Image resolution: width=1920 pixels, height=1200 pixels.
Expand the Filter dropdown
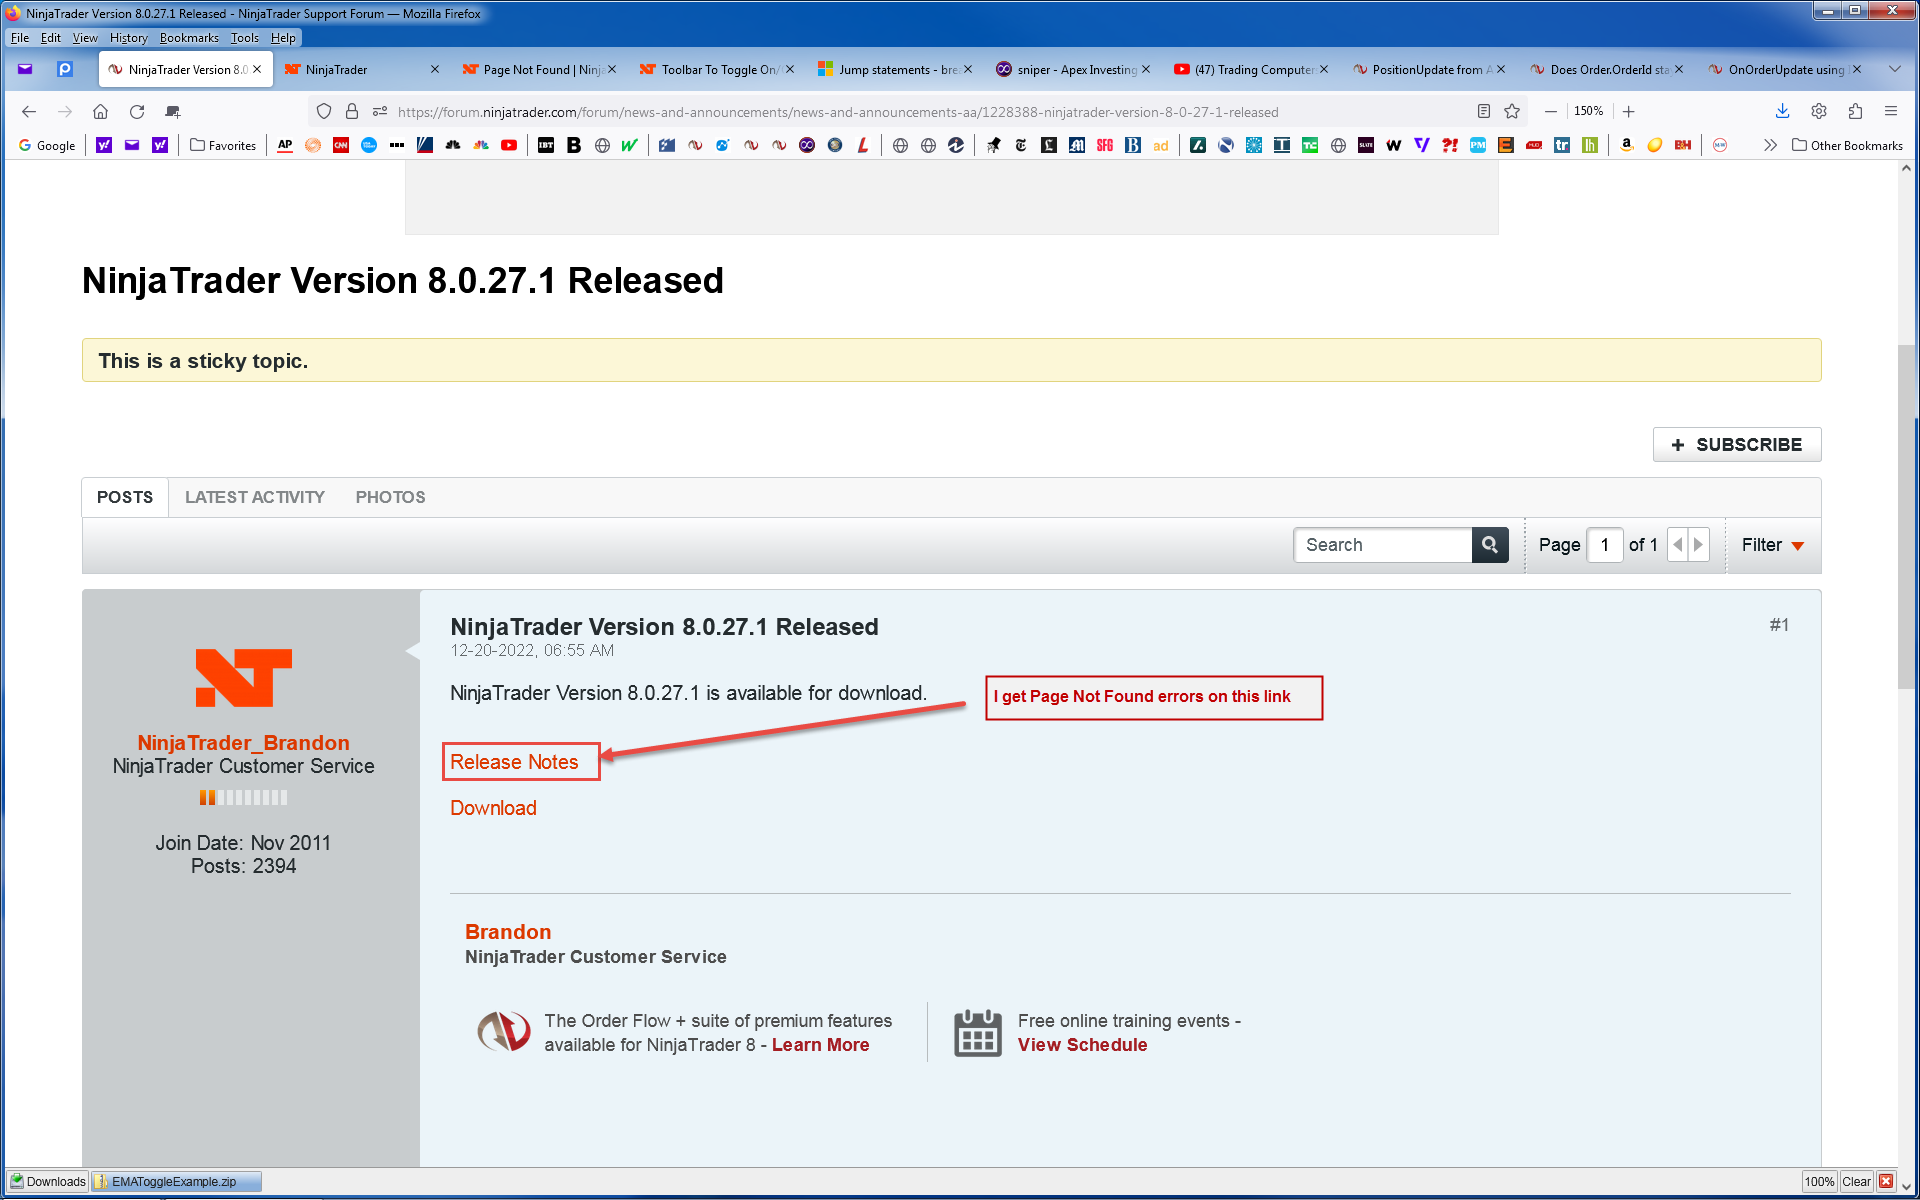1772,545
